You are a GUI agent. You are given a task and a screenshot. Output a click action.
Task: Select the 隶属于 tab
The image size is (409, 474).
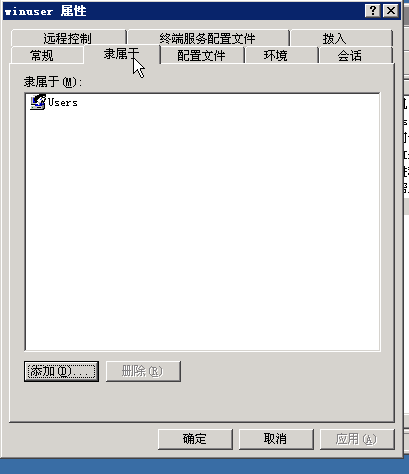pos(122,54)
